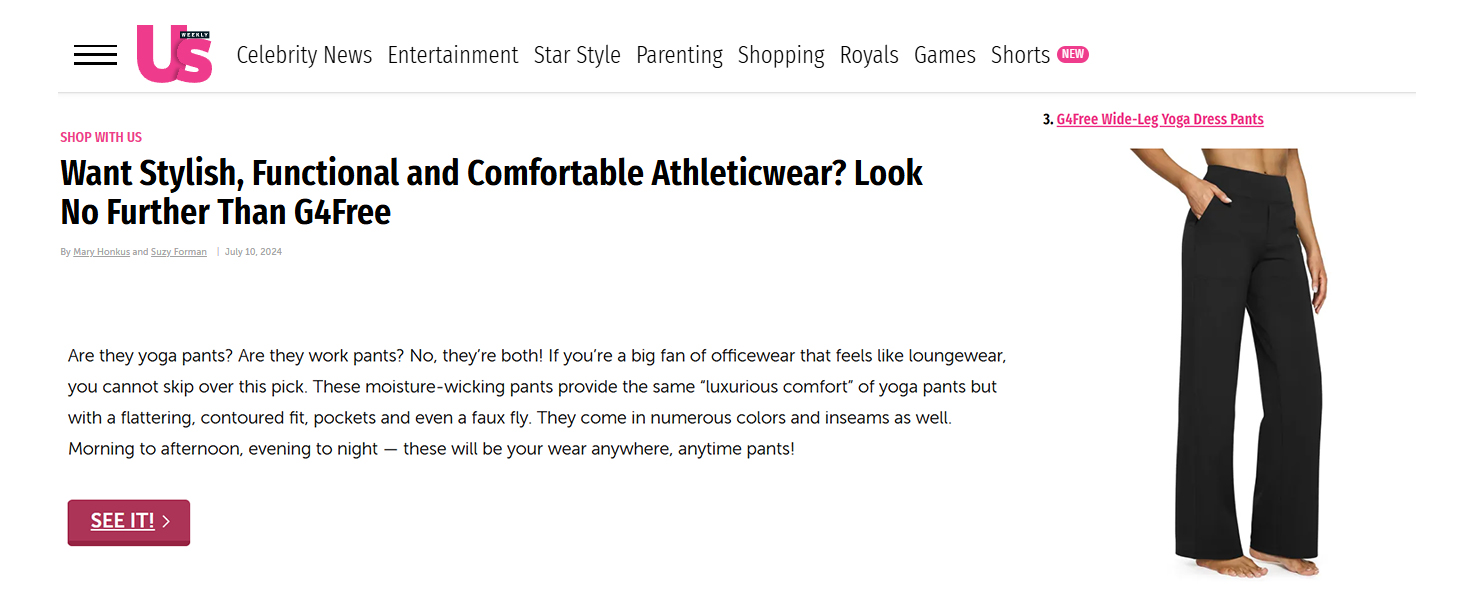Click the Us Weekly logo
Image resolution: width=1464 pixels, height=600 pixels.
pyautogui.click(x=174, y=54)
